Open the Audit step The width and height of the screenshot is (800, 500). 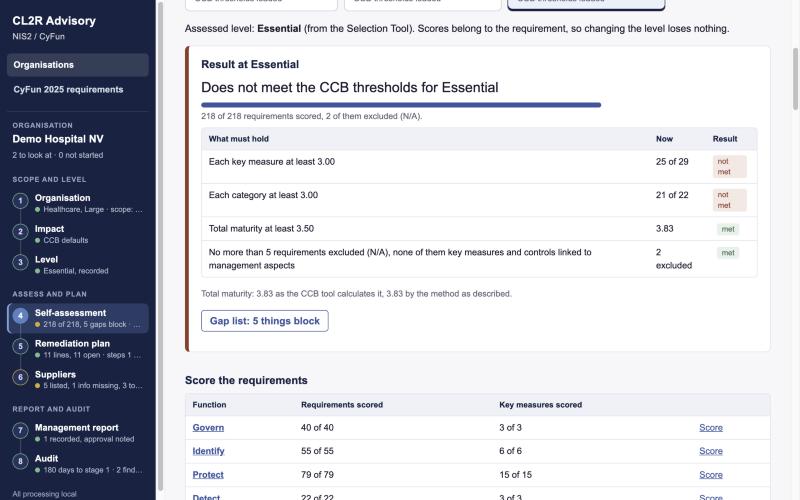[x=78, y=463]
